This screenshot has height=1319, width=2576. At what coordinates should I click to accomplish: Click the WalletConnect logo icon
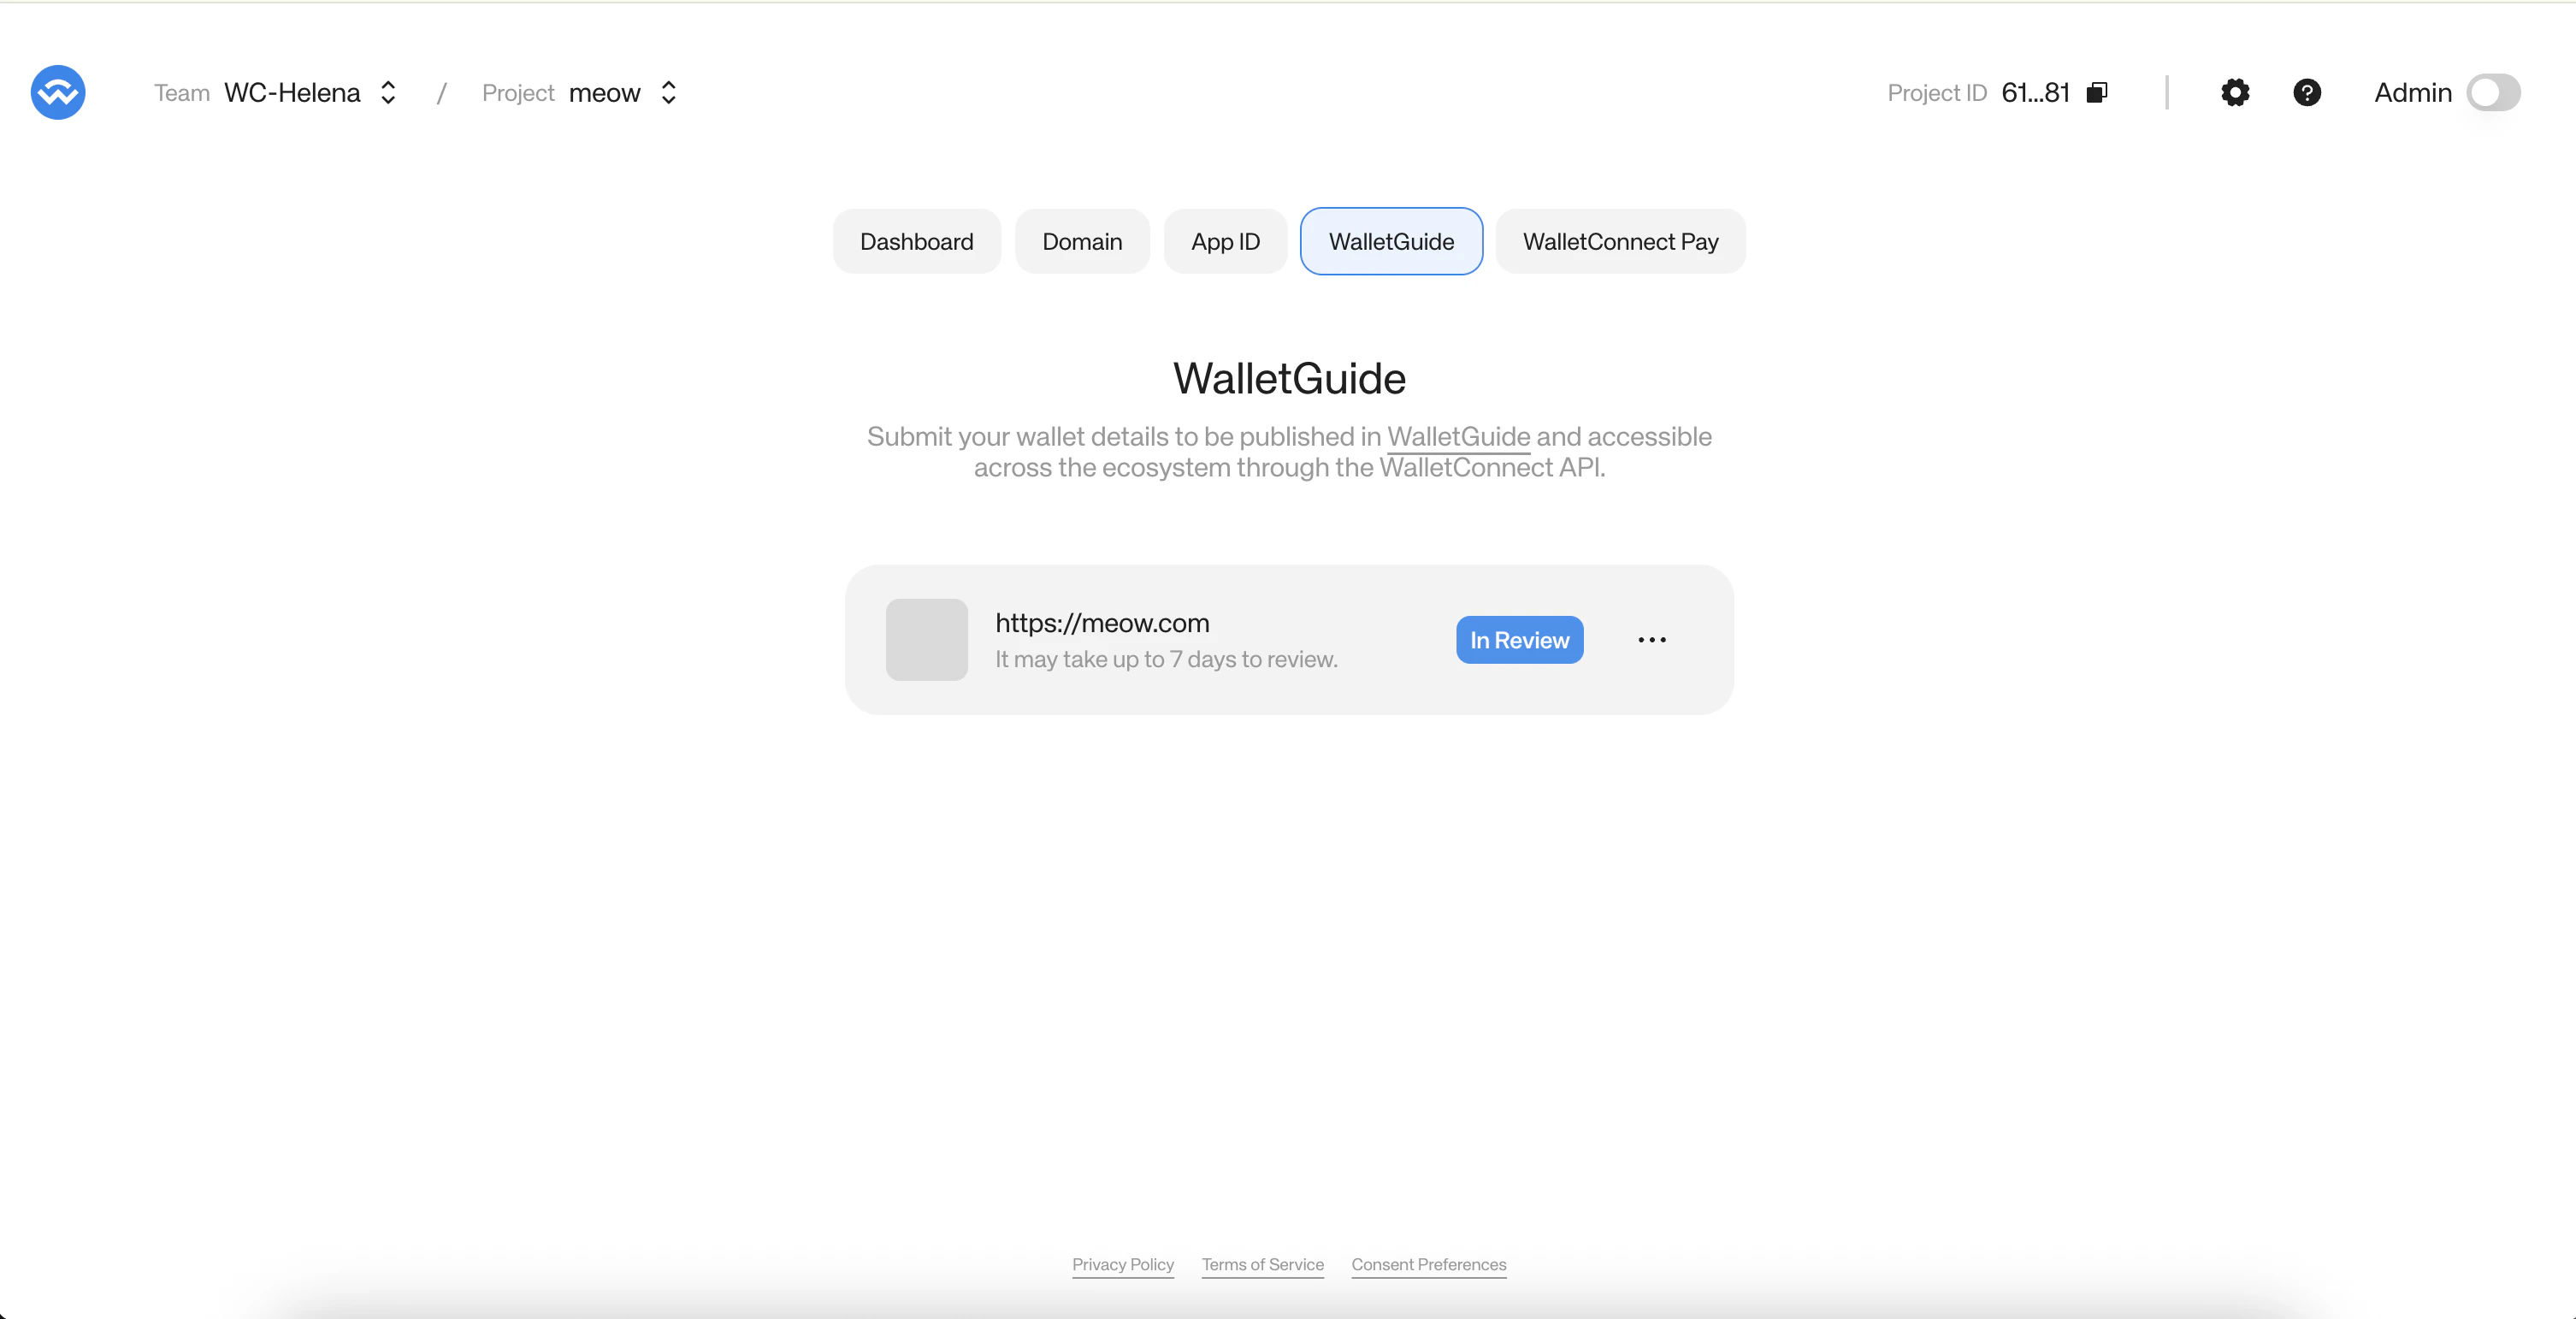[58, 92]
